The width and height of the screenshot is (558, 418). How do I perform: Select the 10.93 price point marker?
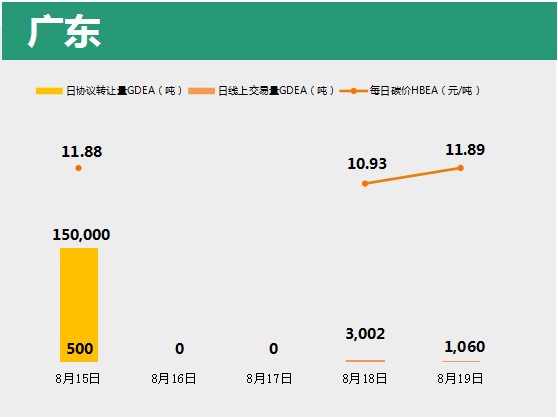(x=365, y=184)
